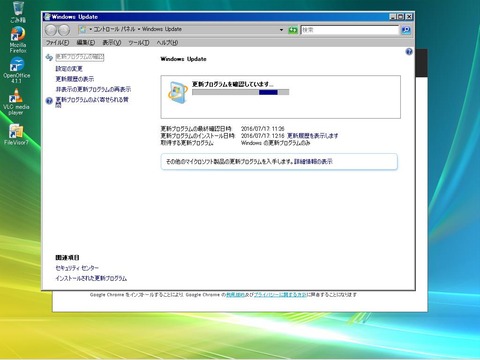Image resolution: width=480 pixels, height=360 pixels.
Task: Open OpenOffice 4.1.1 desktop shortcut
Action: [x=17, y=69]
